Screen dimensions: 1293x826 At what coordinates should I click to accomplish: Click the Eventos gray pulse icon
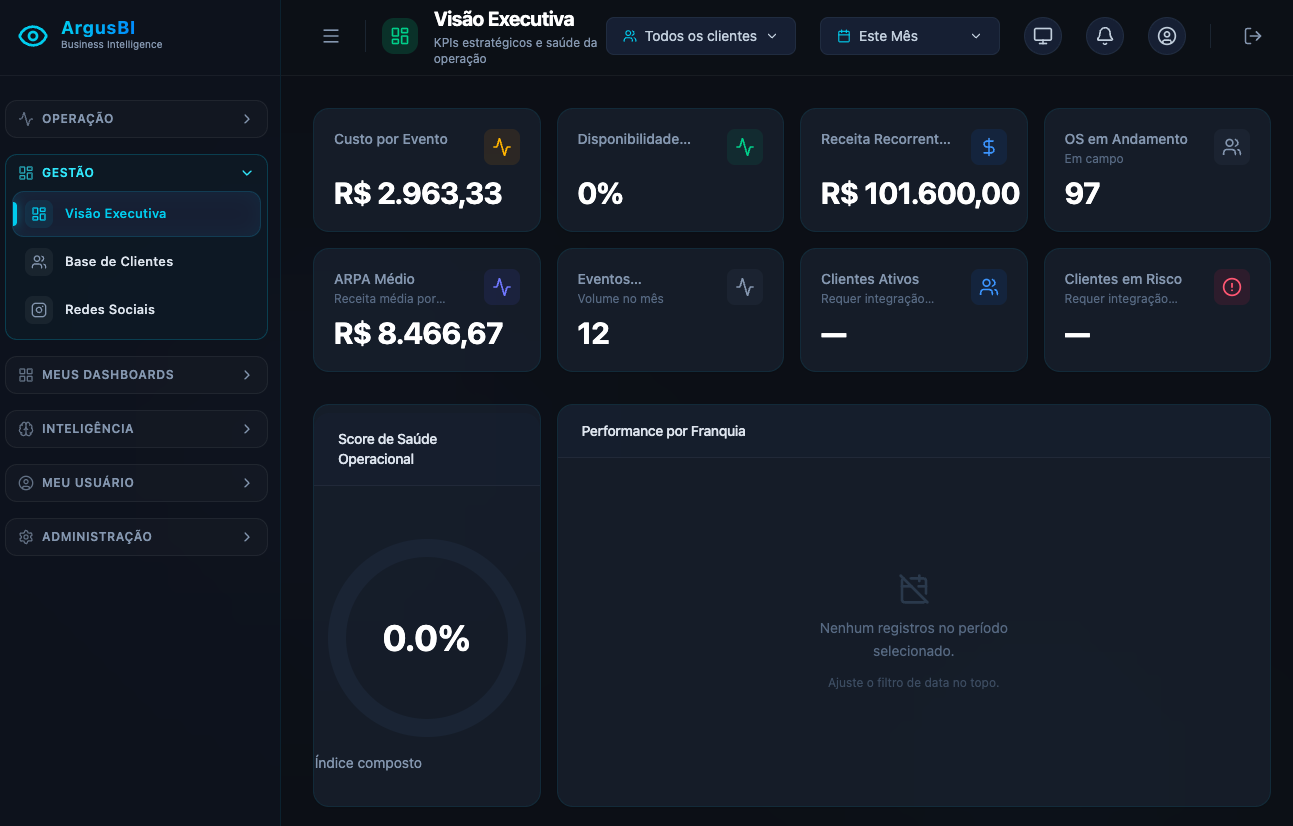(745, 287)
